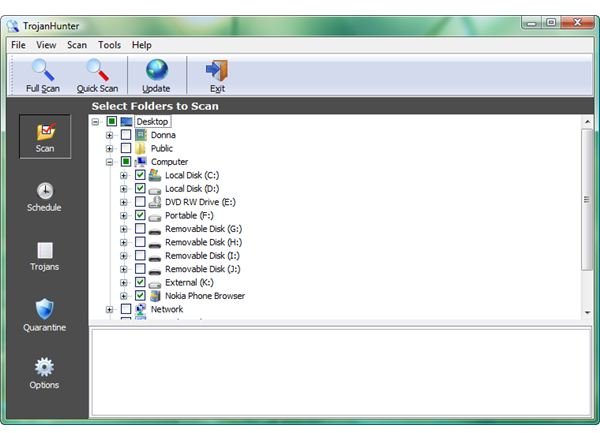Screen dimensions: 600x433
Task: Collapse the Desktop tree node
Action: click(x=95, y=122)
